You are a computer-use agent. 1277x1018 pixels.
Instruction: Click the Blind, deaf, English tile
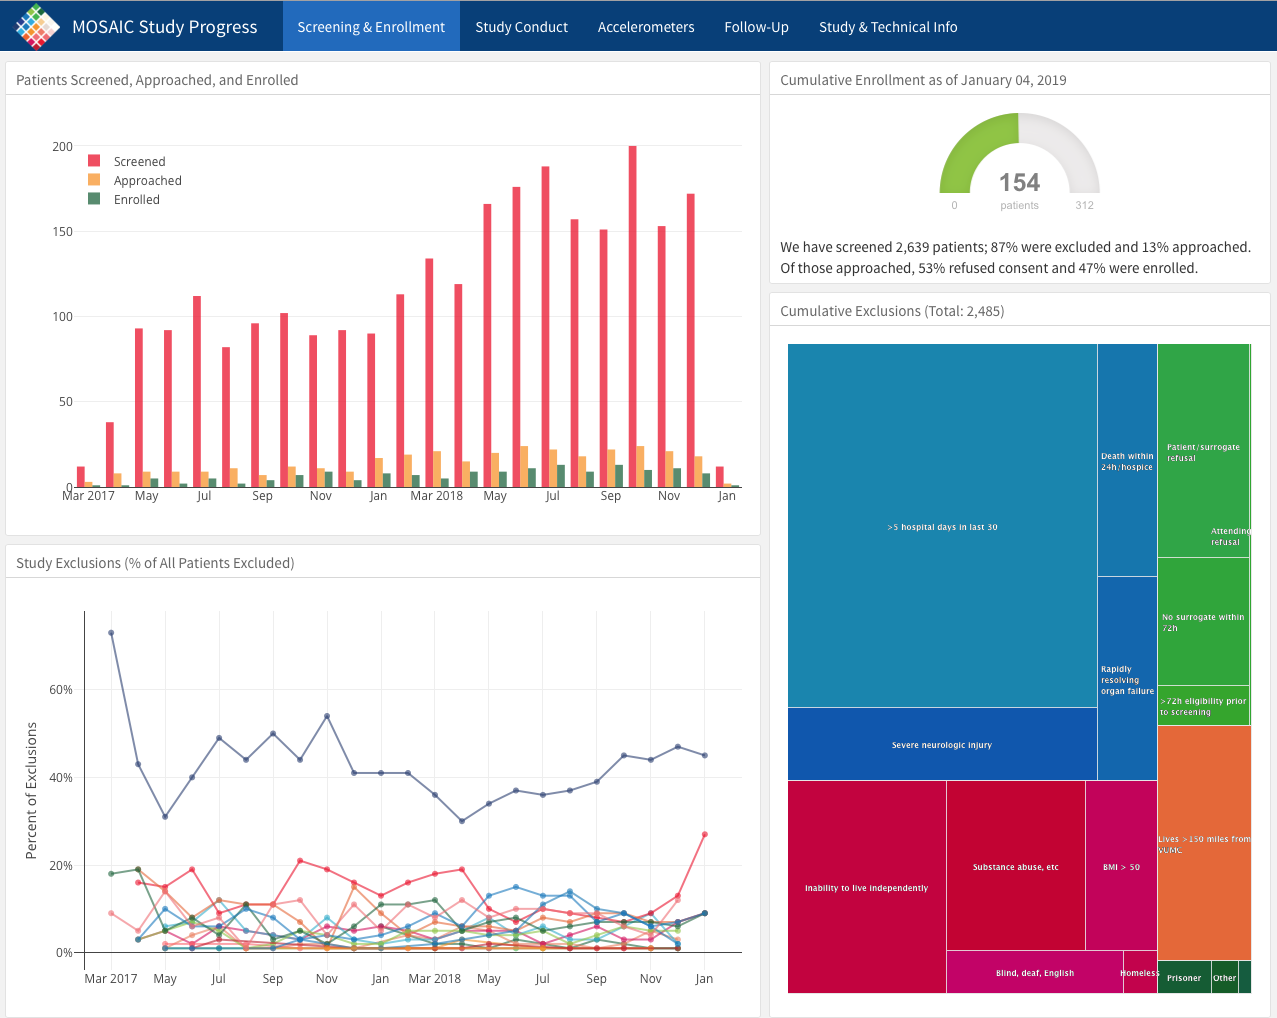1034,972
